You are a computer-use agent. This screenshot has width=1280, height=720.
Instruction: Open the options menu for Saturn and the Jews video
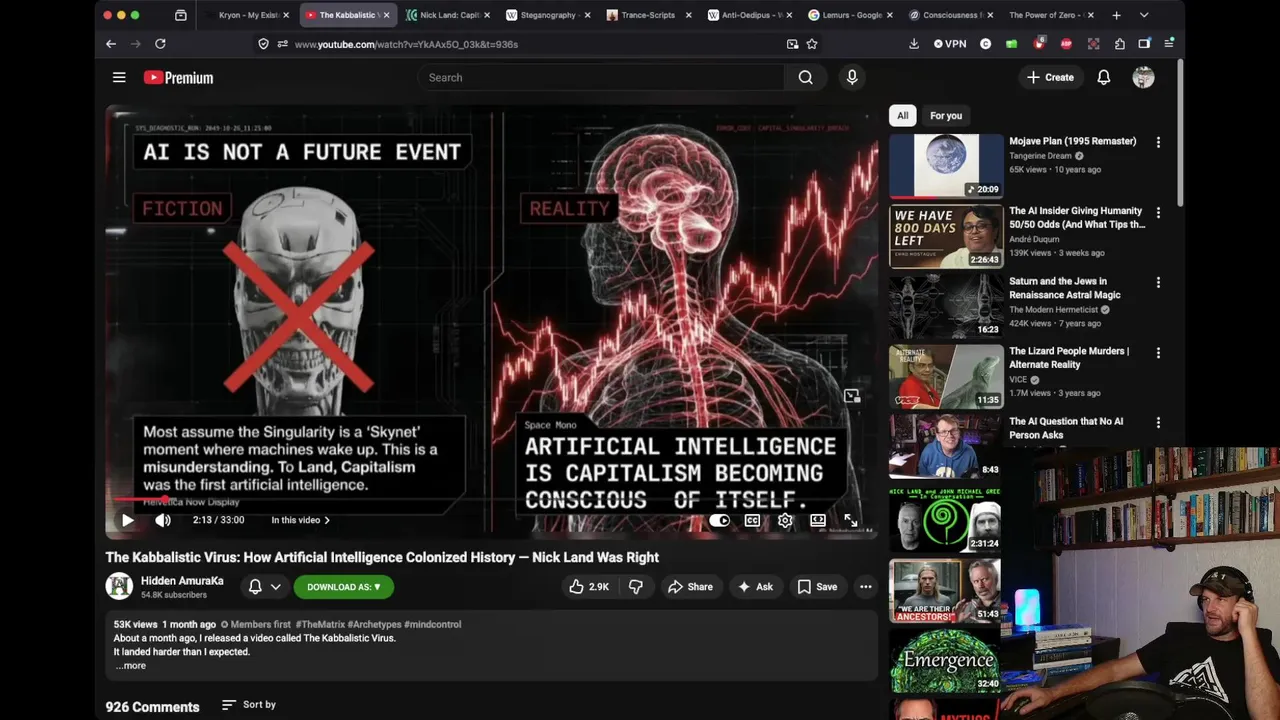[x=1158, y=283]
